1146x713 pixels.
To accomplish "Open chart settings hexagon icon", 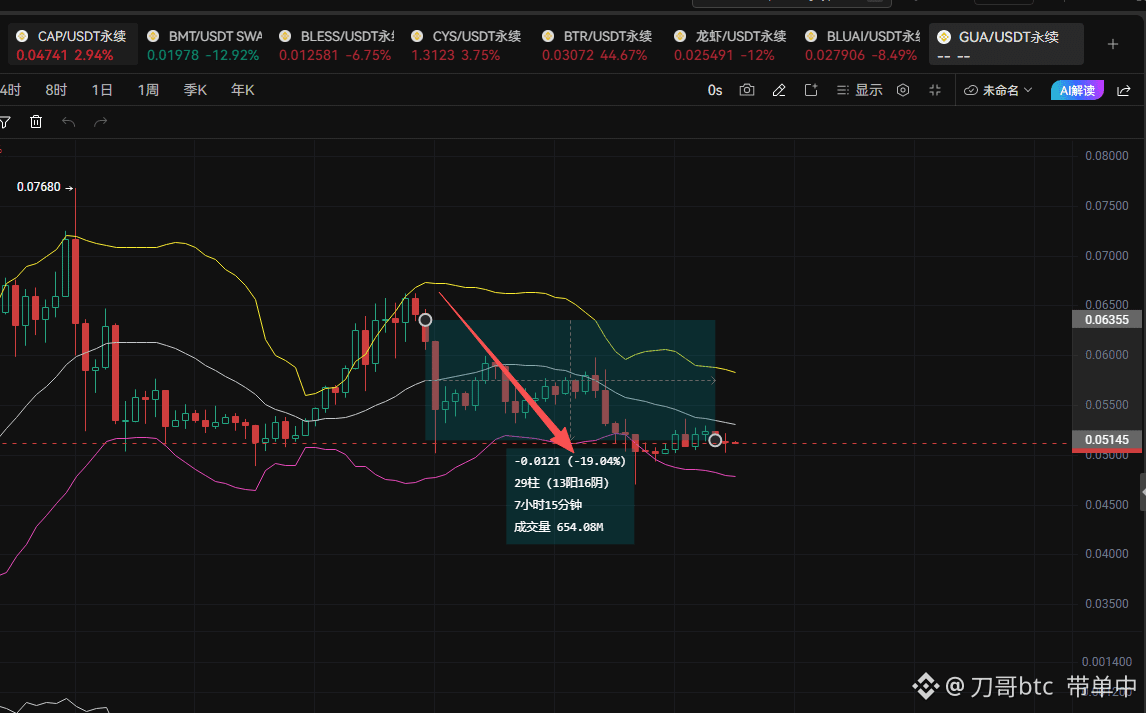I will pyautogui.click(x=903, y=90).
